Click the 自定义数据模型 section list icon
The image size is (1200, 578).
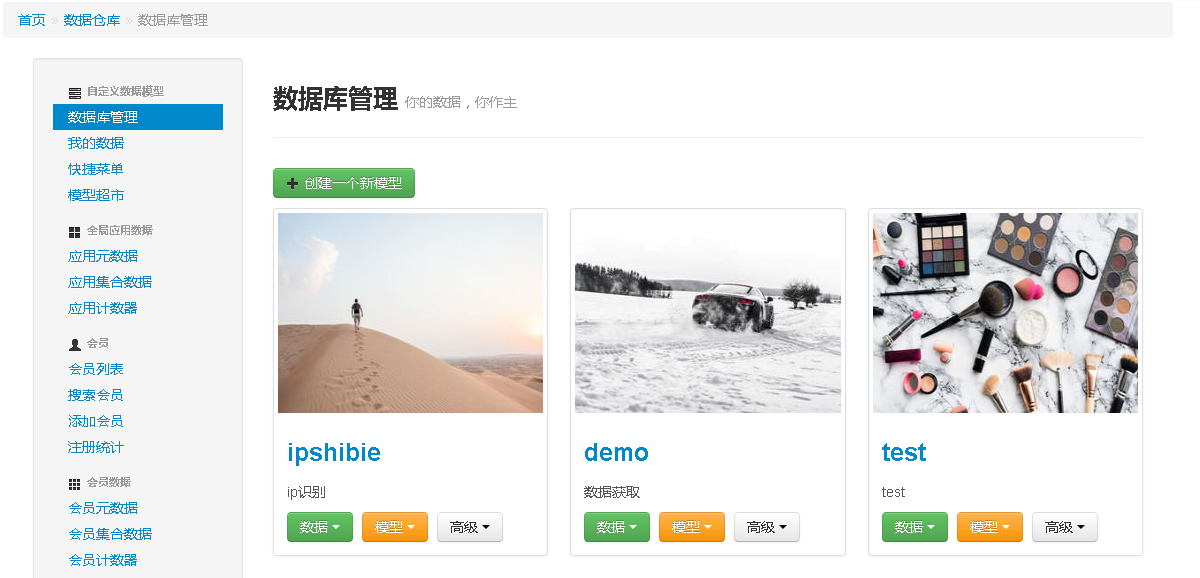tap(75, 92)
